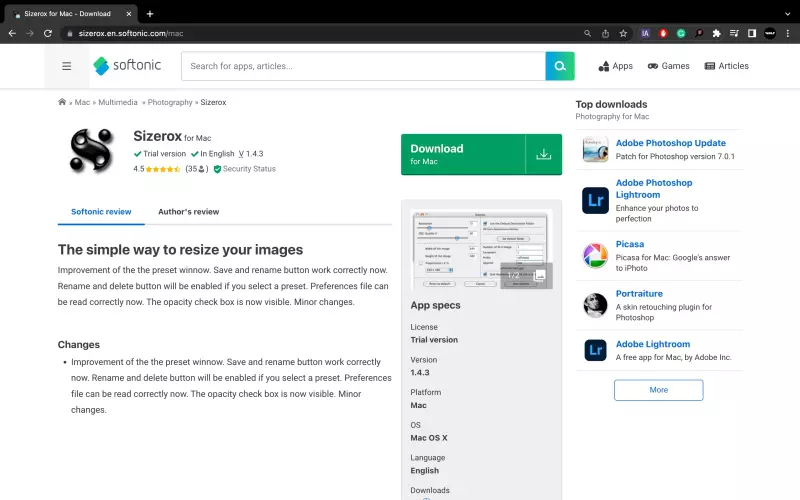The image size is (800, 500).
Task: Click the green Download for Mac button
Action: [481, 155]
